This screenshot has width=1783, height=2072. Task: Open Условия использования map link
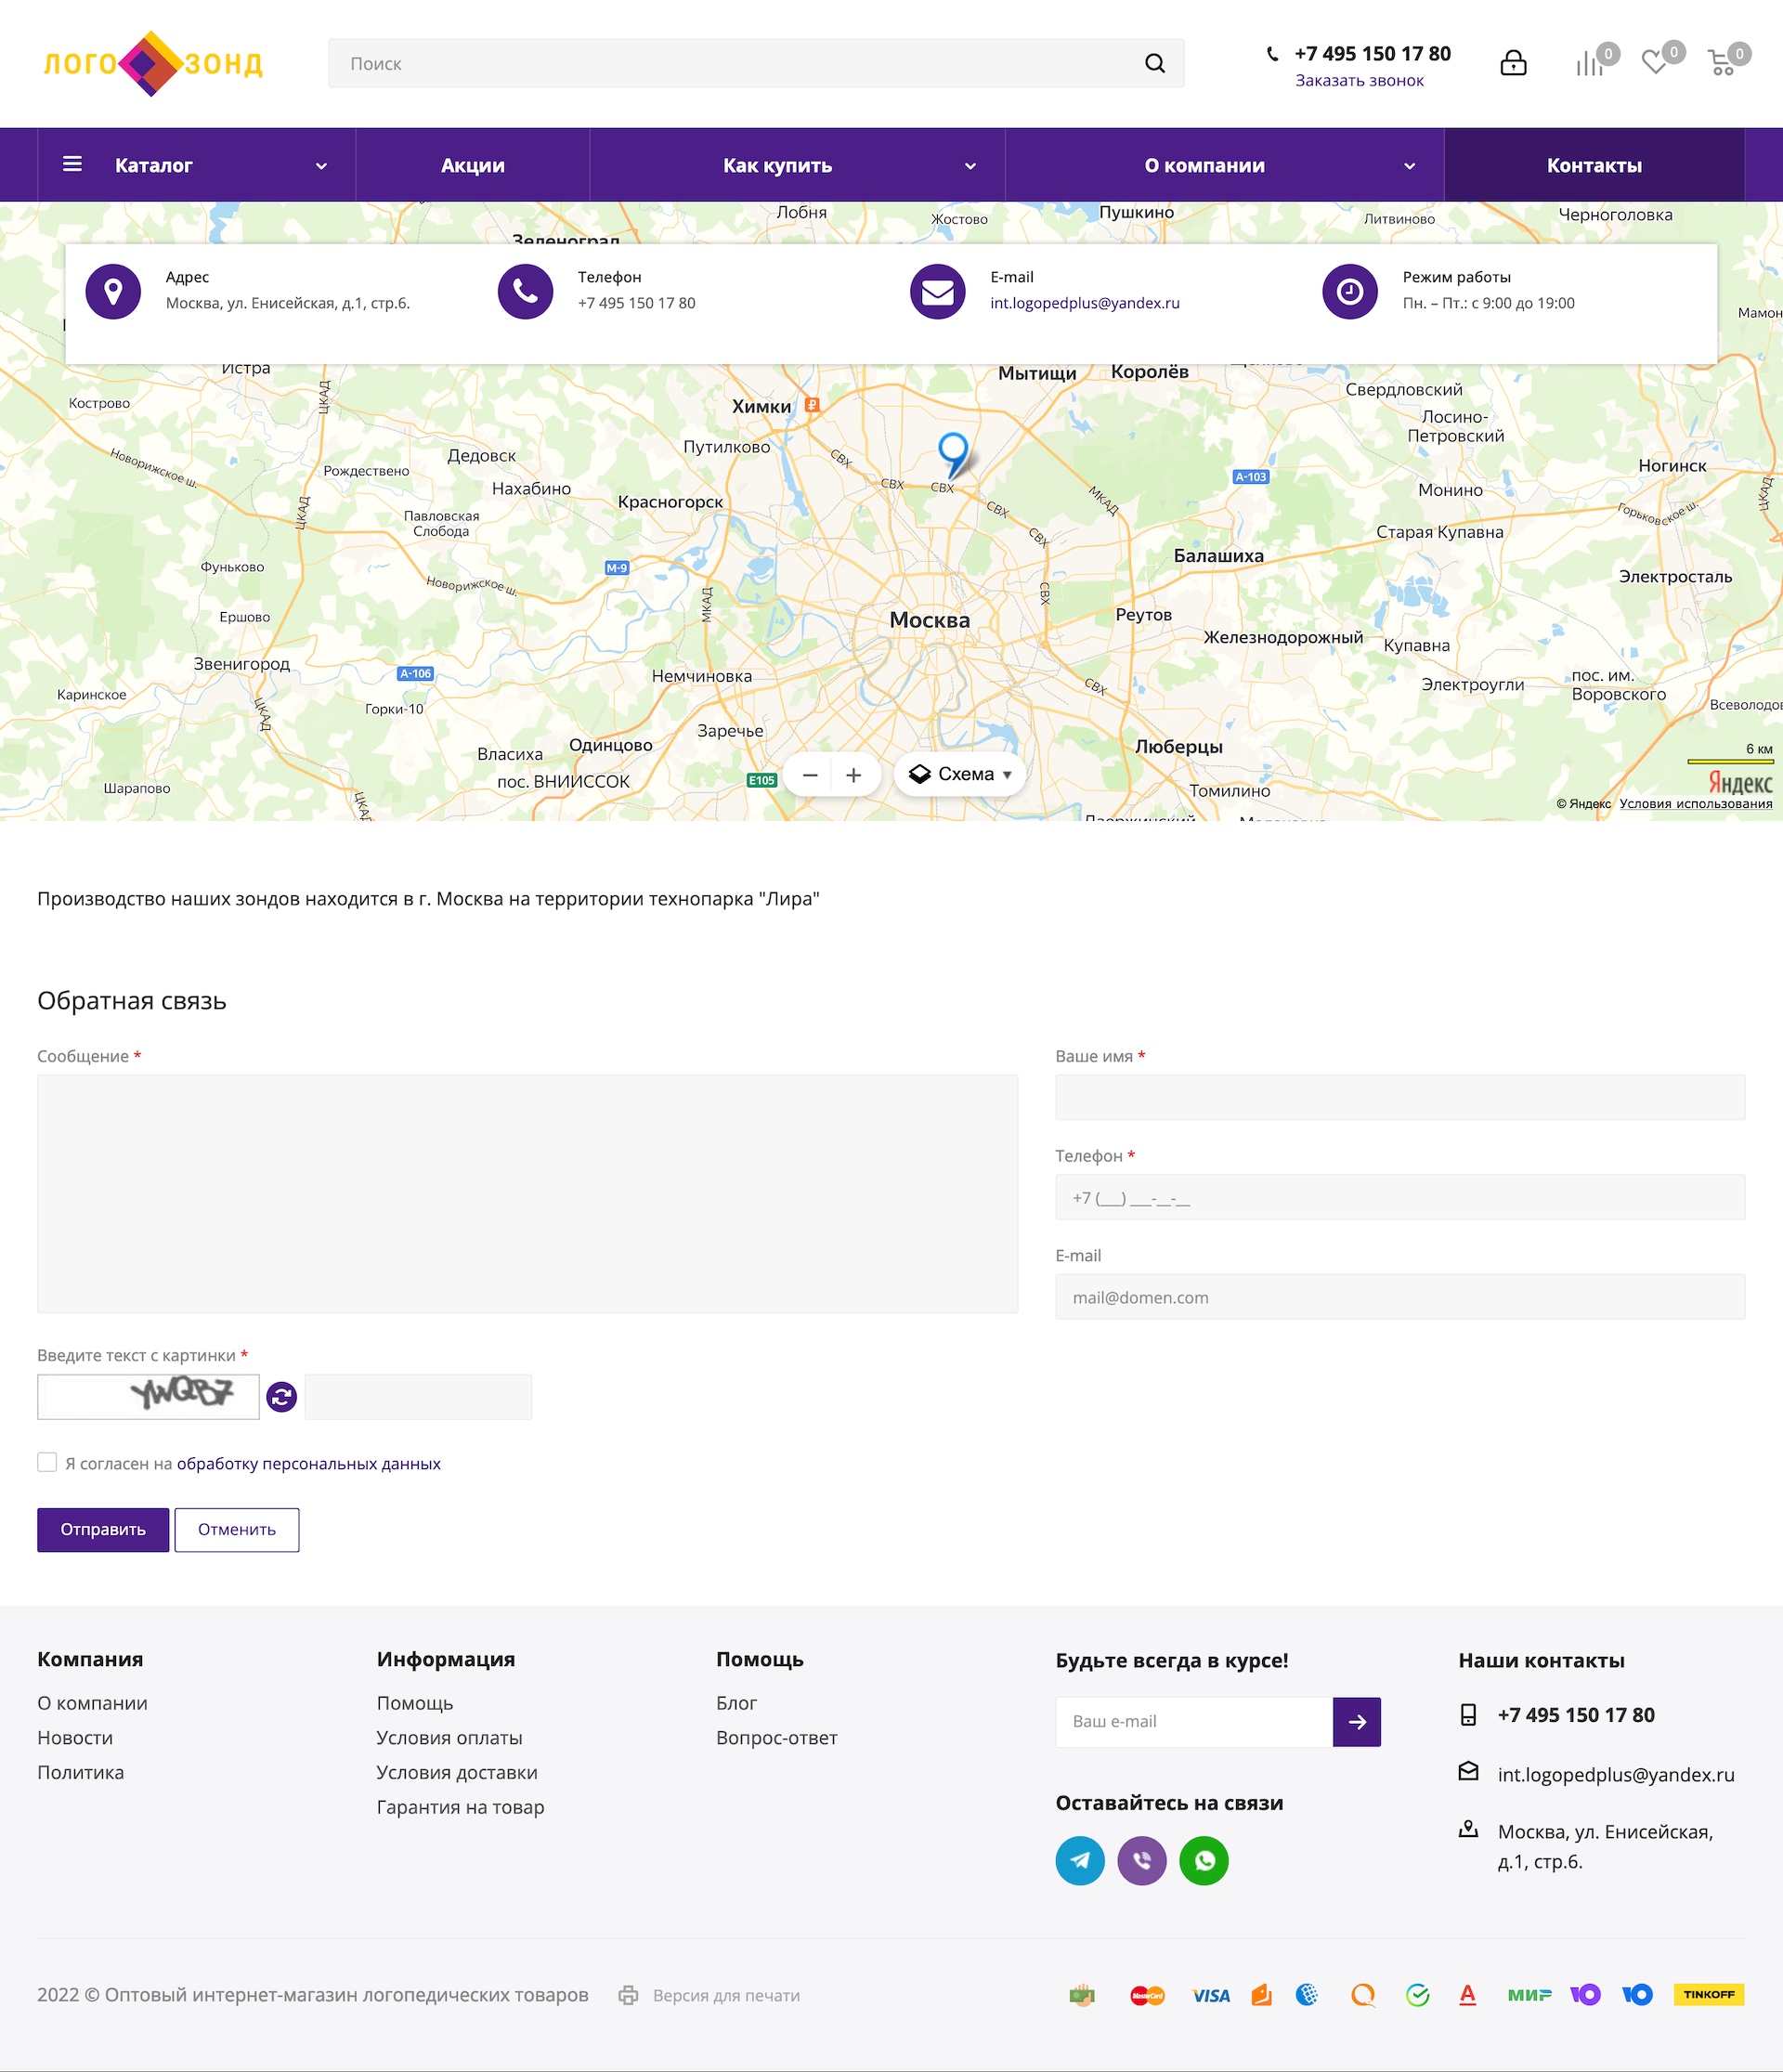[x=1696, y=804]
